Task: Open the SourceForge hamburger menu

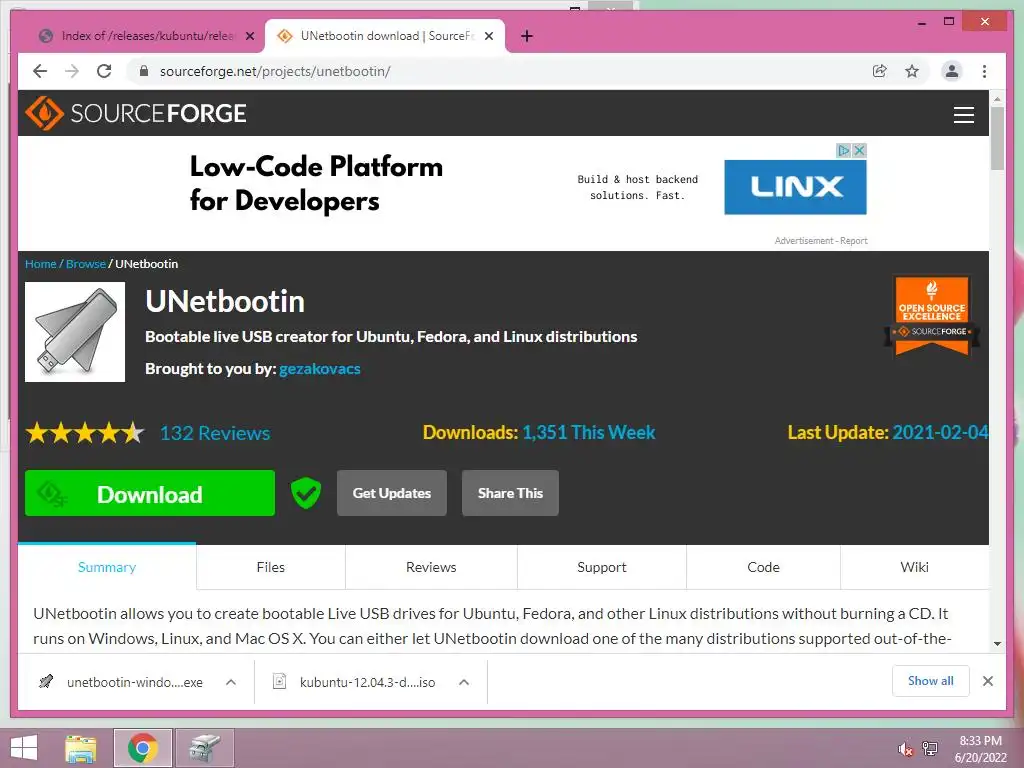Action: point(964,114)
